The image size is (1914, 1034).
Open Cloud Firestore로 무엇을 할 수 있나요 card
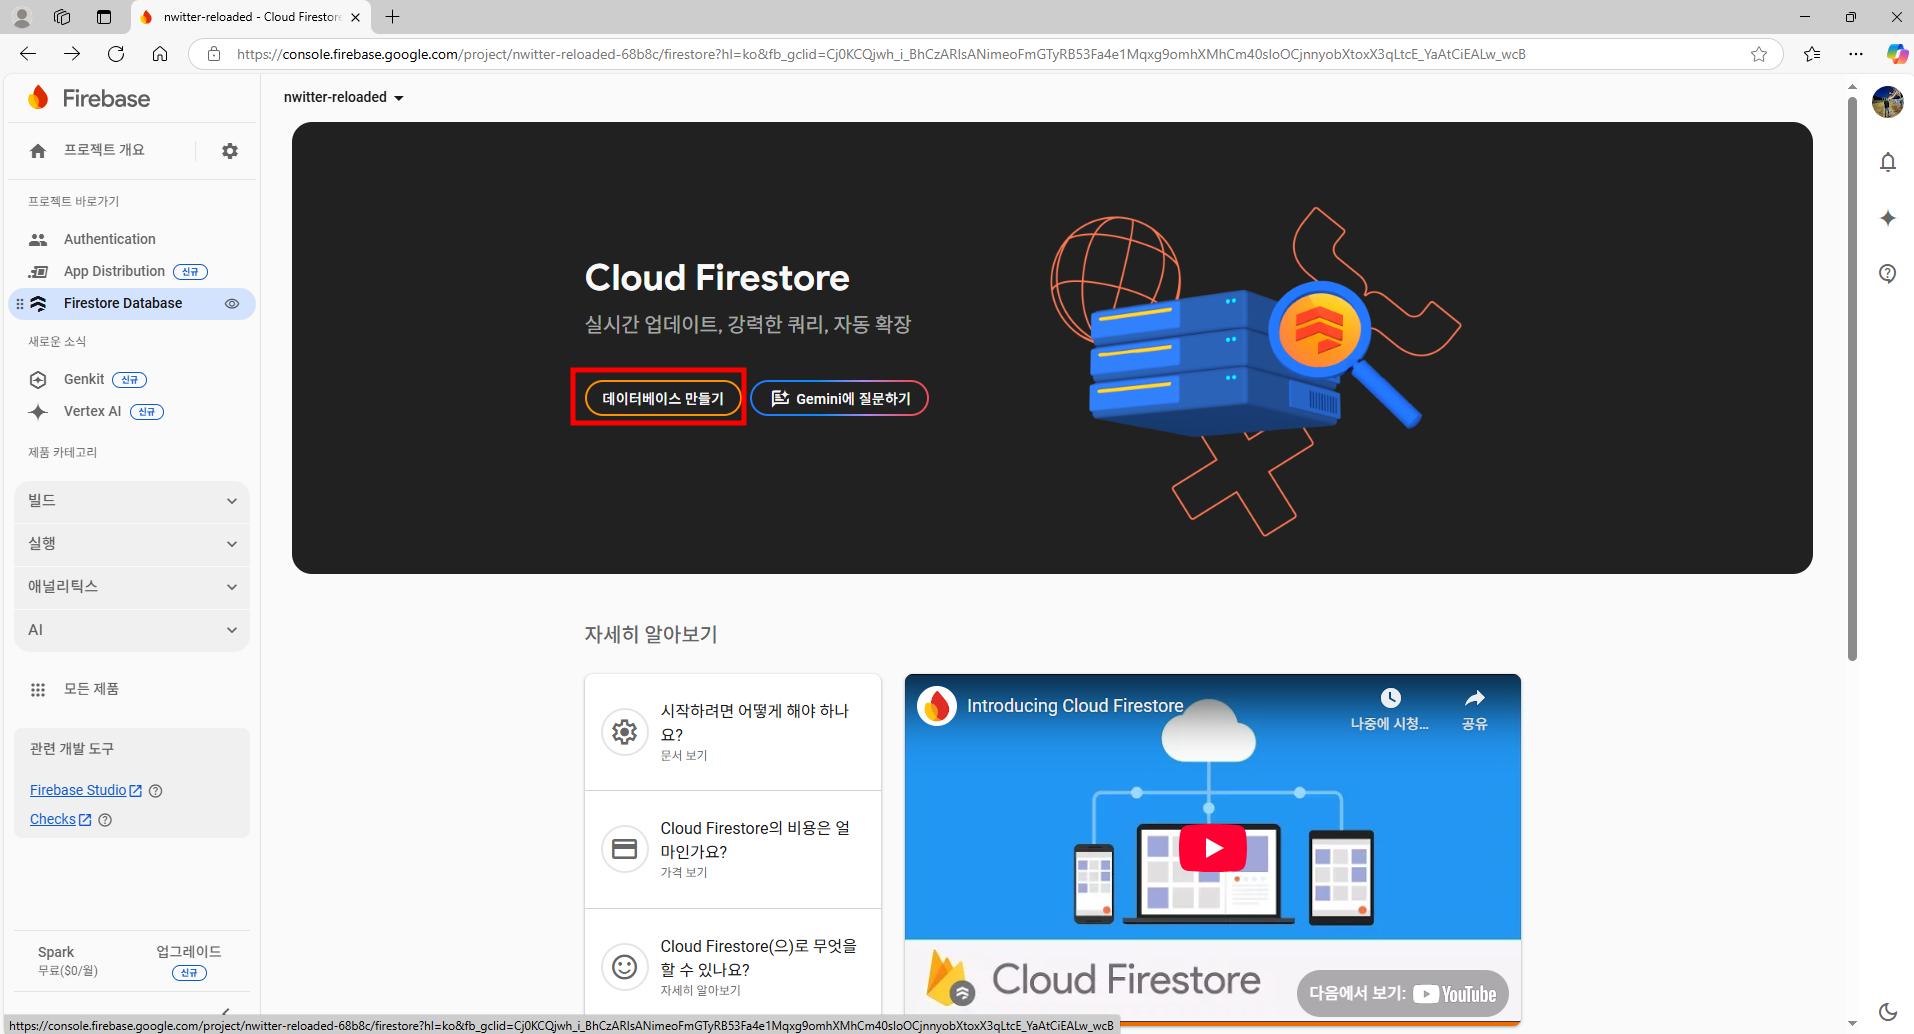point(733,966)
